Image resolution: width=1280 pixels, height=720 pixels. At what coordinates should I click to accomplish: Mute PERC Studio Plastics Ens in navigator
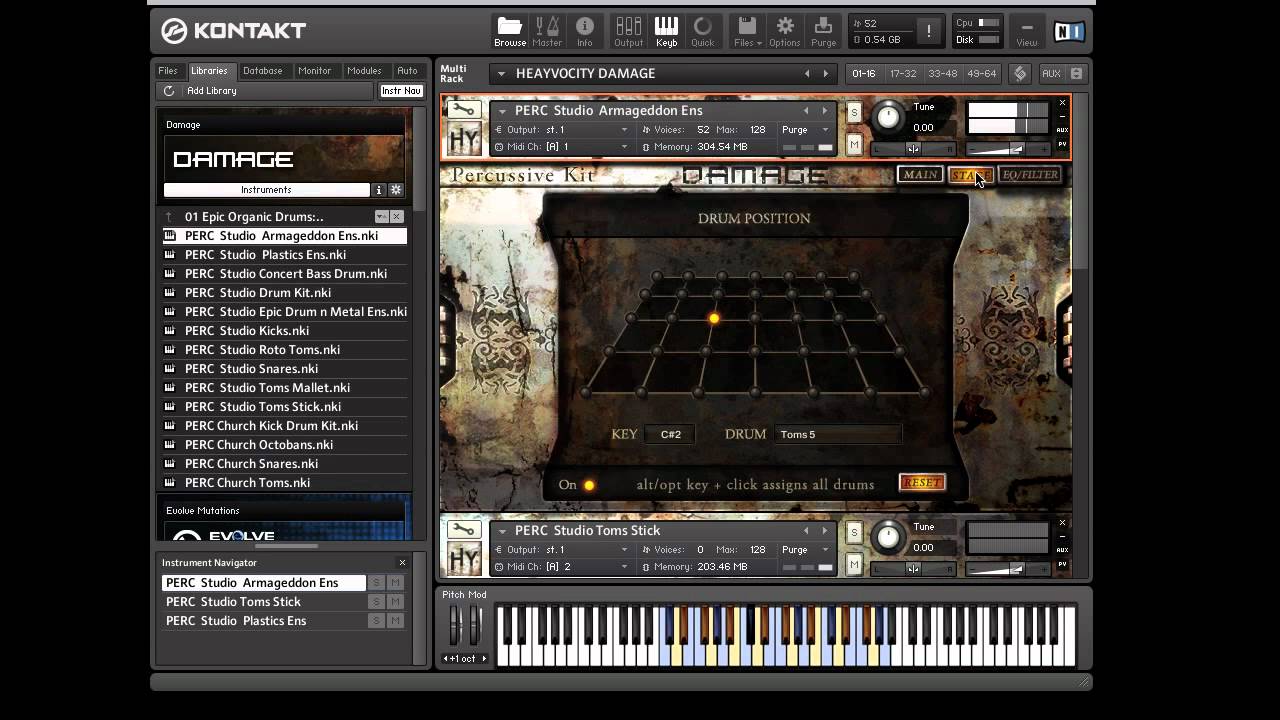396,621
